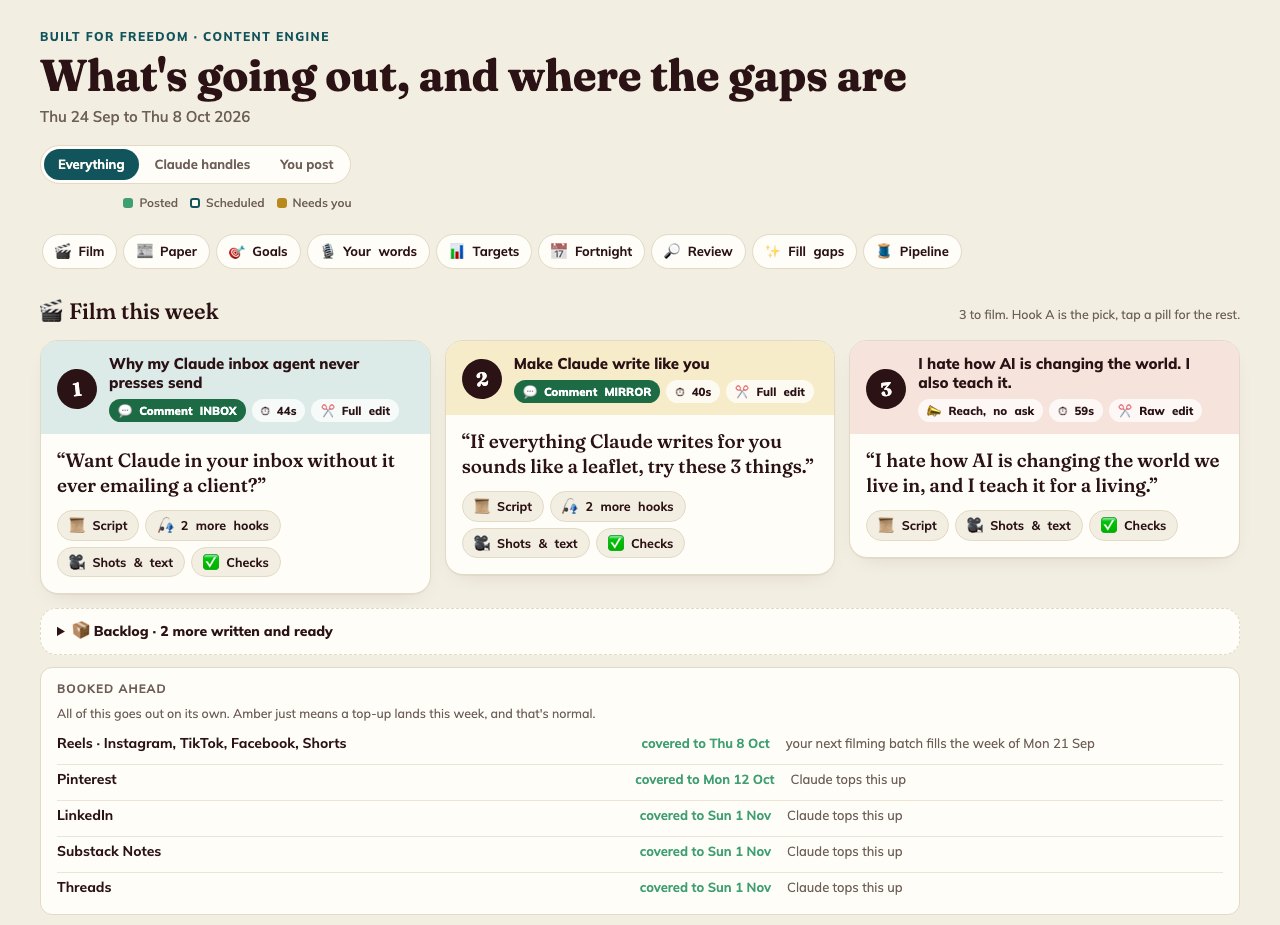Click the Comment MIRROR badge
The height and width of the screenshot is (925, 1280).
(x=587, y=392)
